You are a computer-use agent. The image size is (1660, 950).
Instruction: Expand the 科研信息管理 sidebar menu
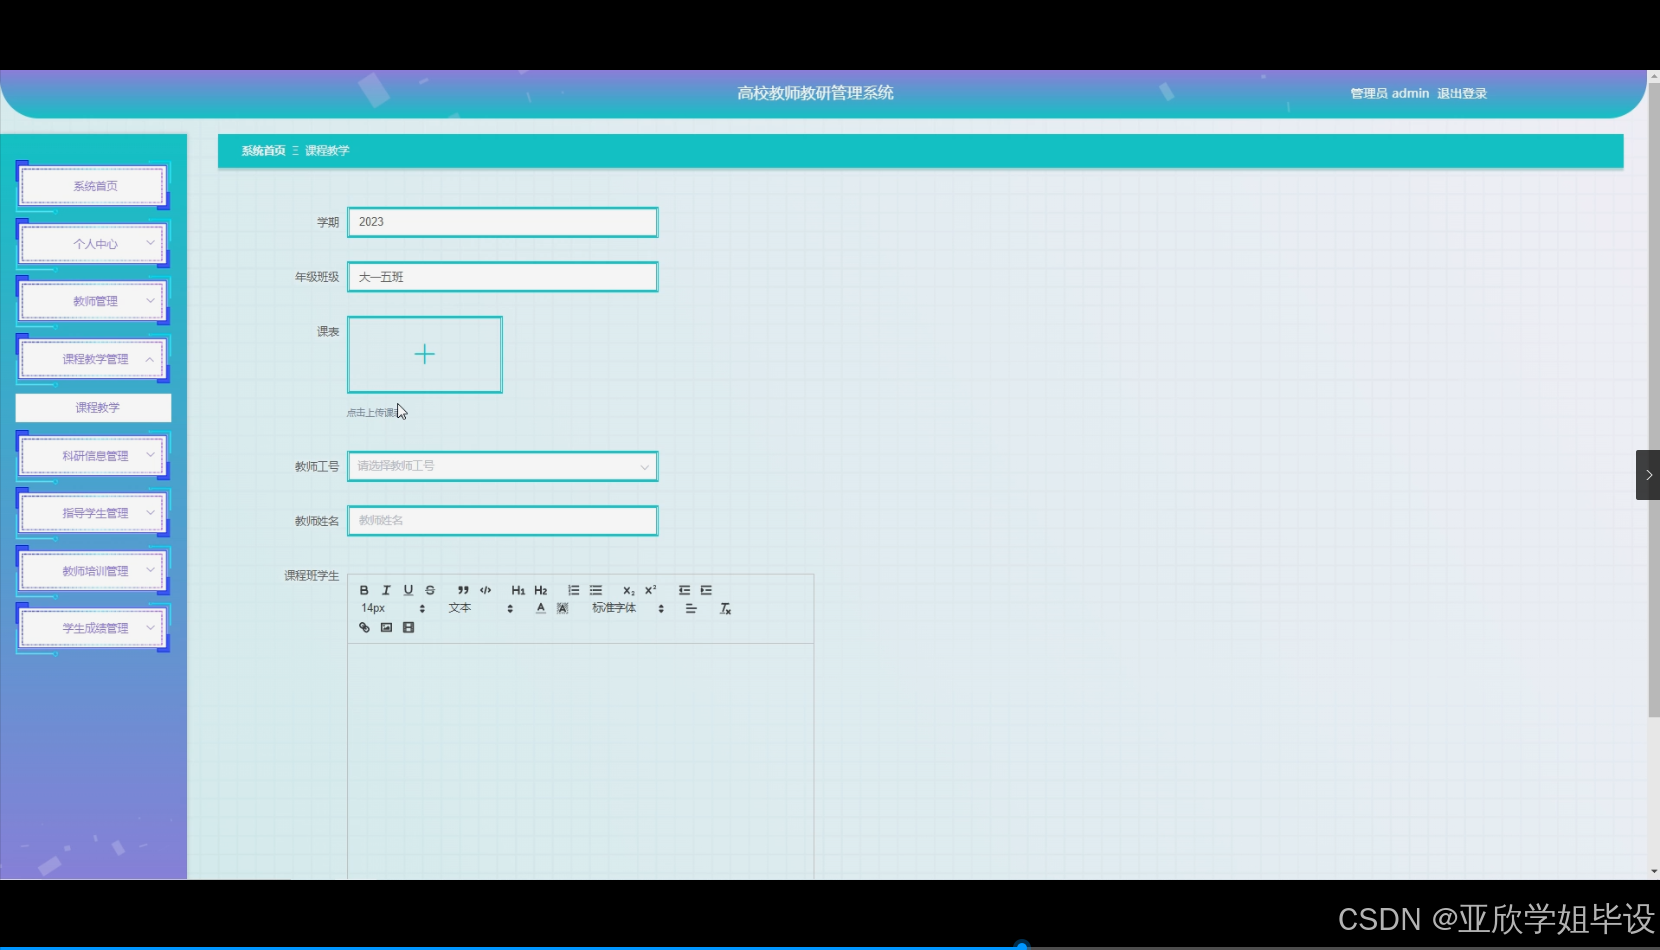tap(95, 456)
